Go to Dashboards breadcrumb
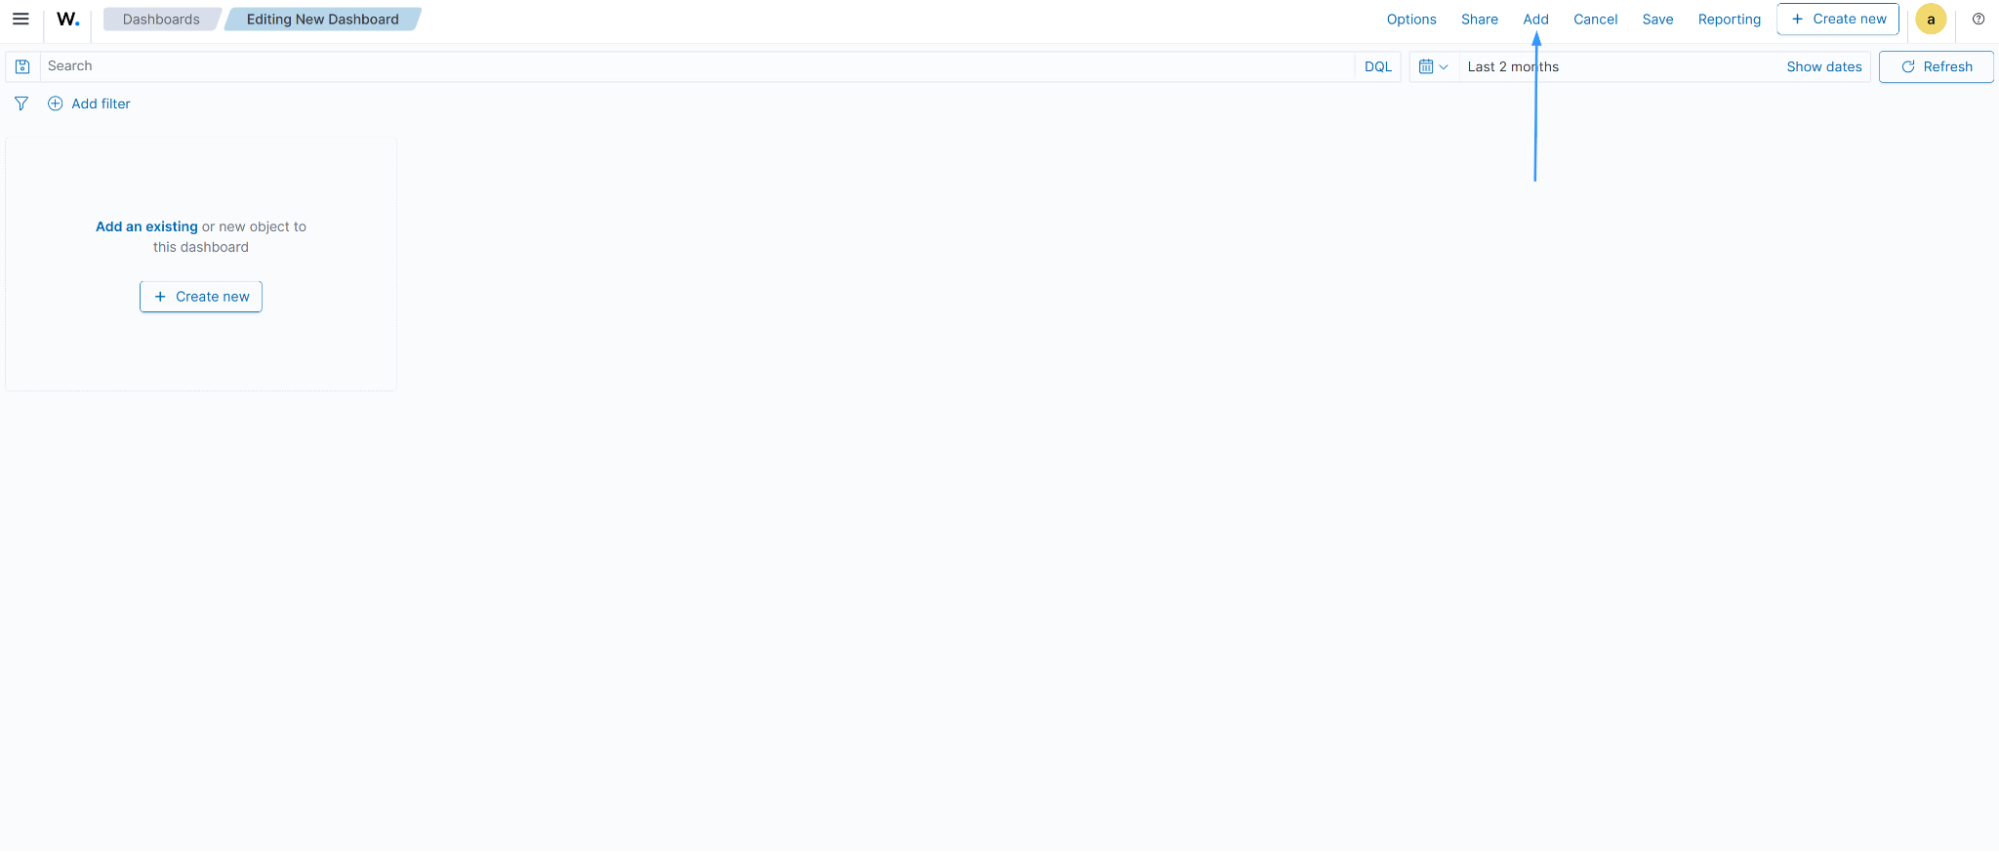Image resolution: width=1999 pixels, height=852 pixels. [x=161, y=19]
